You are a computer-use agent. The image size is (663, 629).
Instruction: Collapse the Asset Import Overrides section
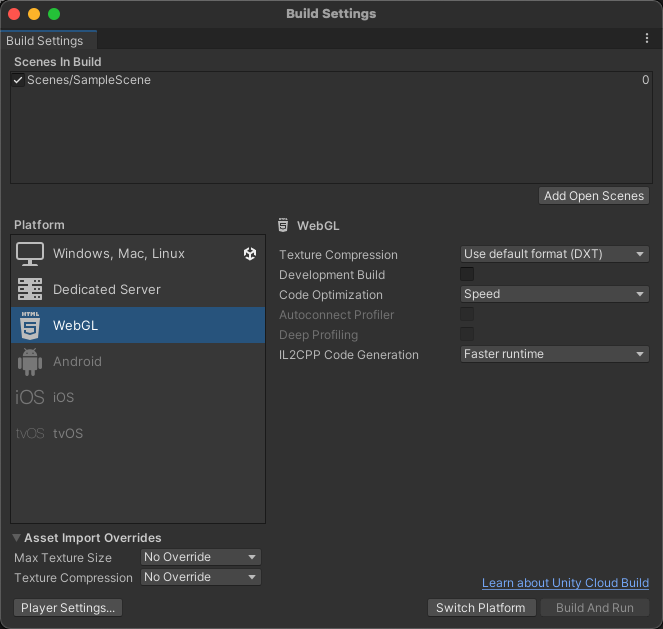pos(16,538)
